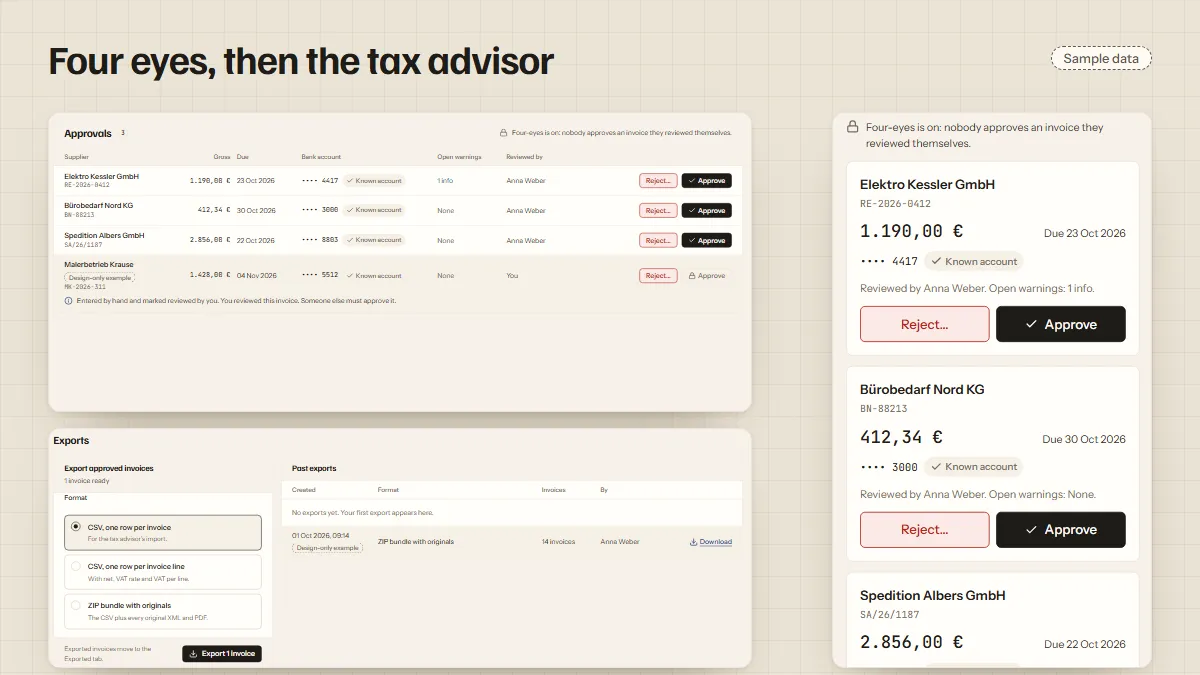This screenshot has width=1200, height=675.
Task: Tap Reject on the Elektro Kessler GmbH card
Action: [925, 324]
